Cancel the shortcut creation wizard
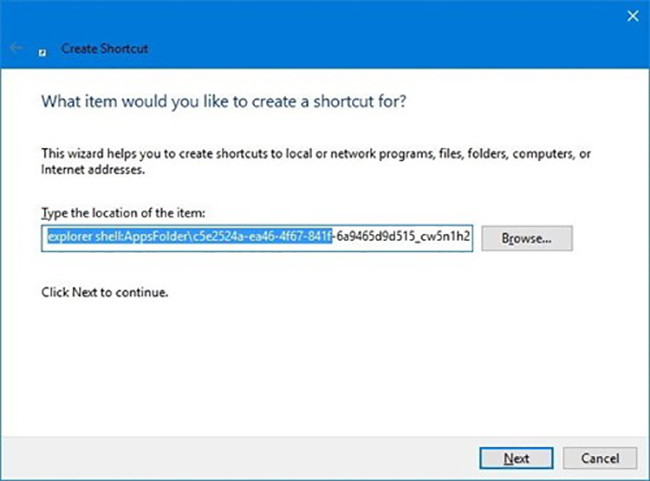 [600, 457]
